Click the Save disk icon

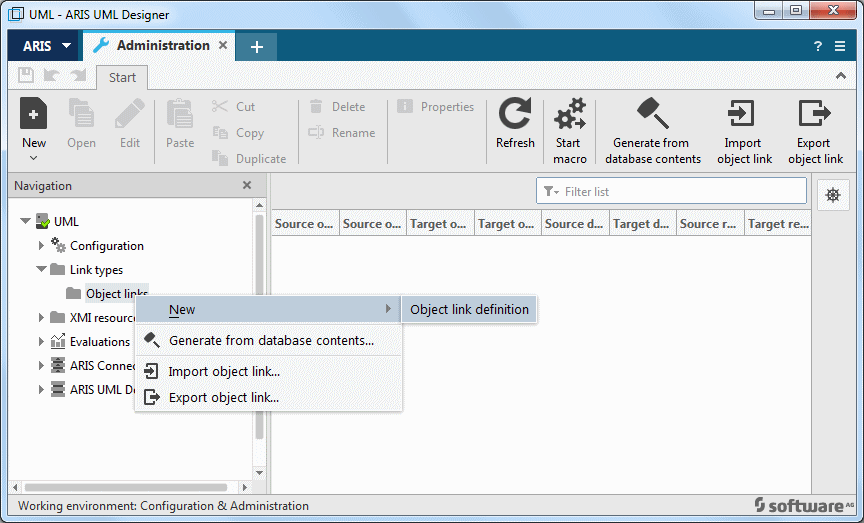[x=26, y=76]
